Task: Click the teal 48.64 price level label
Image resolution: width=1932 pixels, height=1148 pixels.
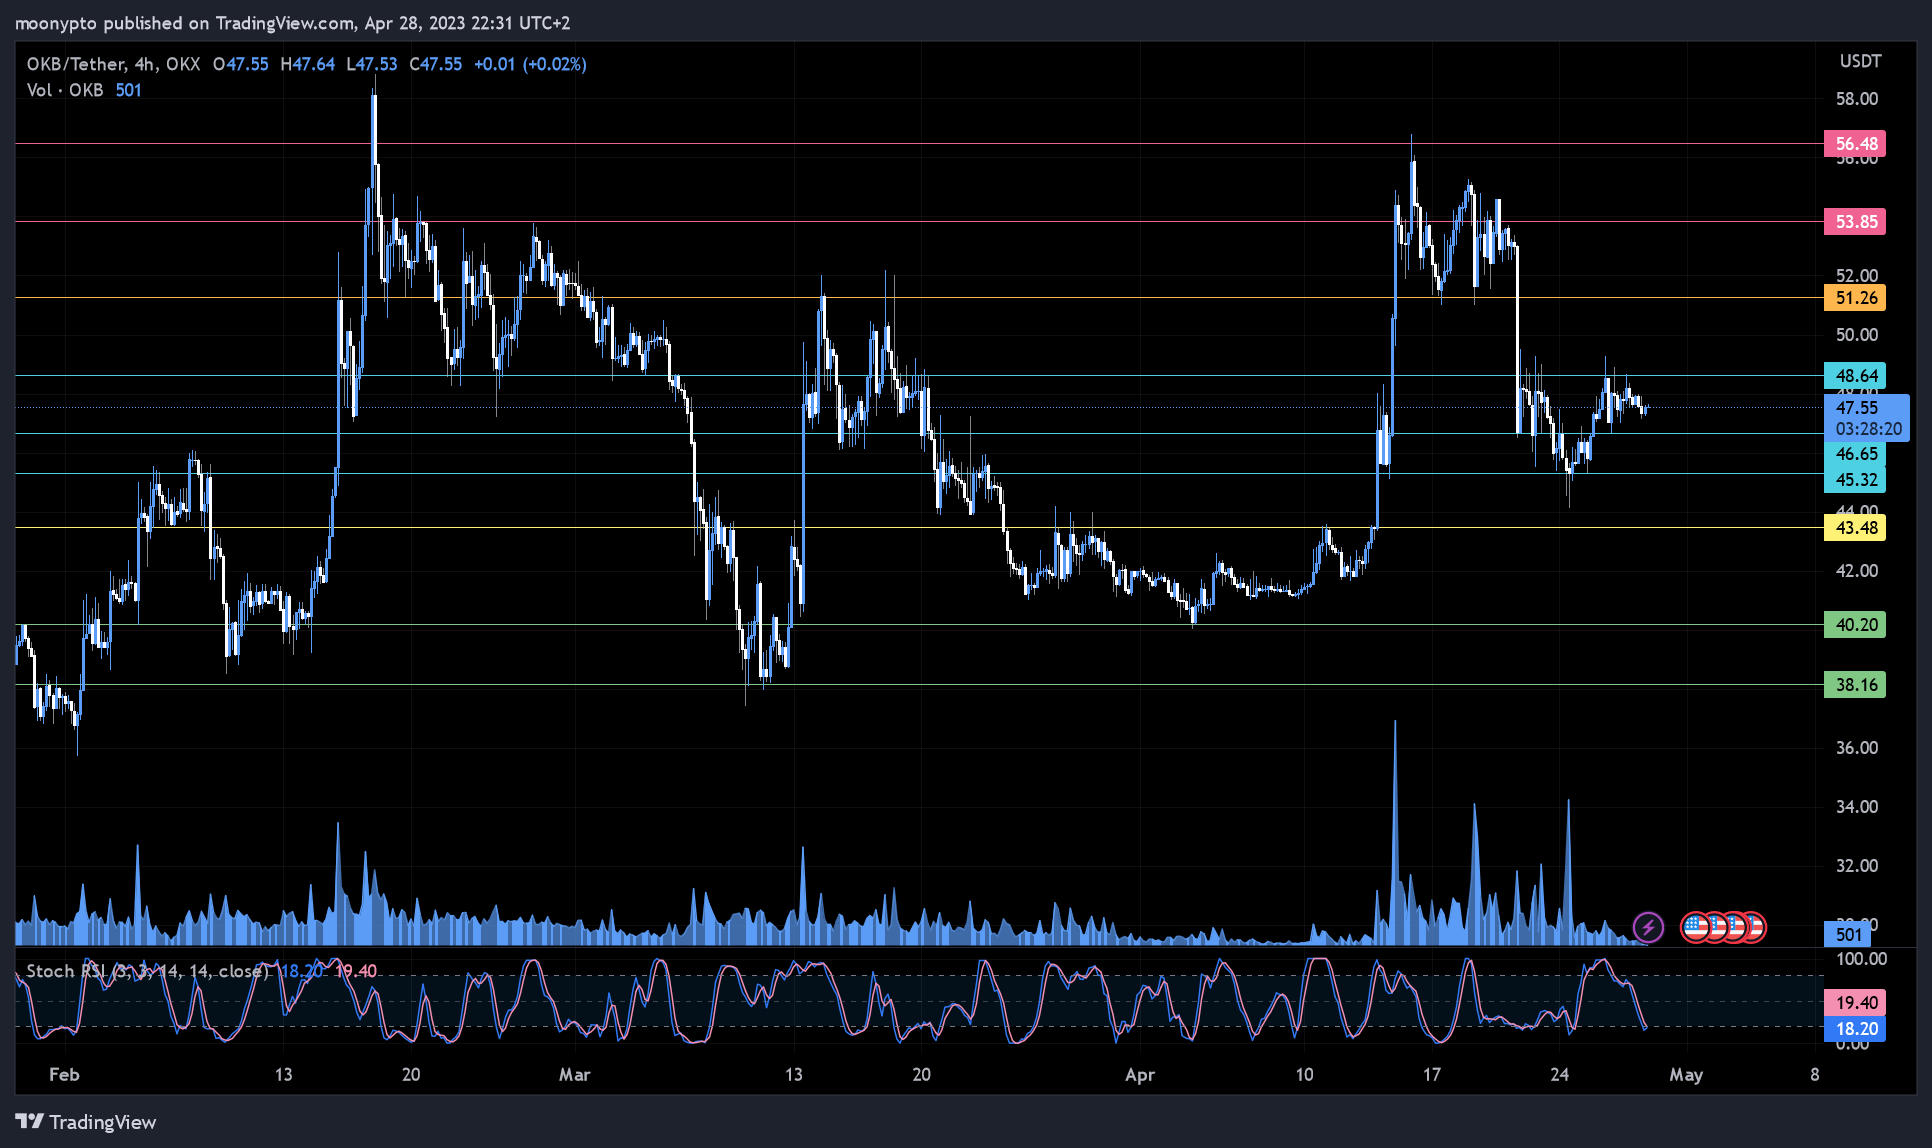Action: point(1855,376)
